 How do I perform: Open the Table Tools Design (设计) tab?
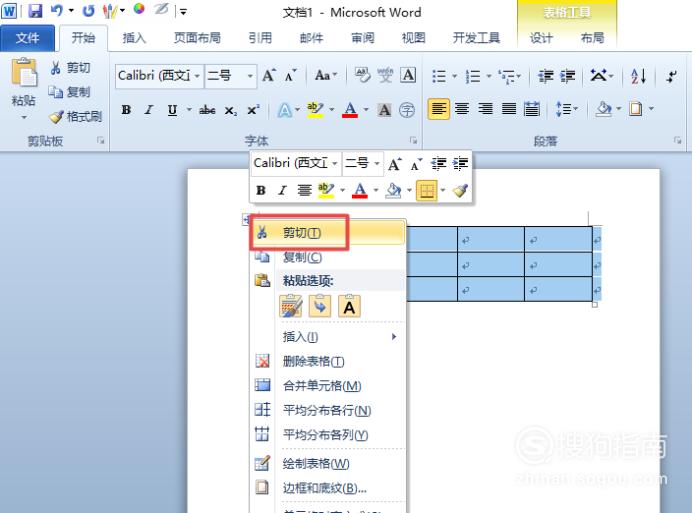pos(541,38)
